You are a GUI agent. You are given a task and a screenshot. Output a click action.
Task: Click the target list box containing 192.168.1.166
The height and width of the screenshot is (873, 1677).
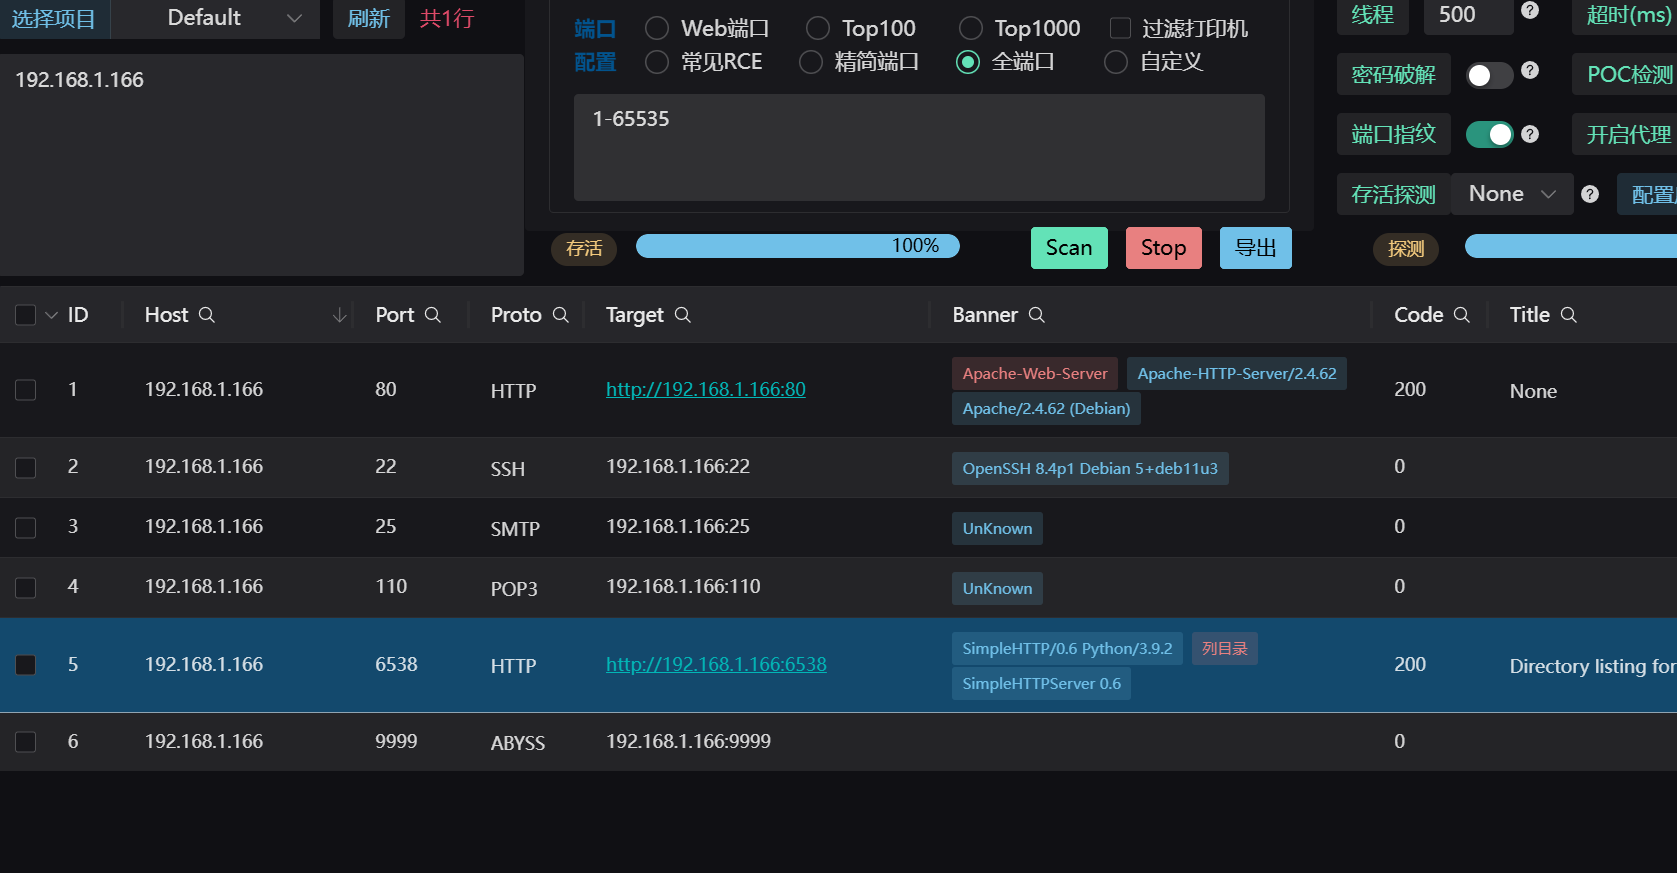click(x=262, y=165)
